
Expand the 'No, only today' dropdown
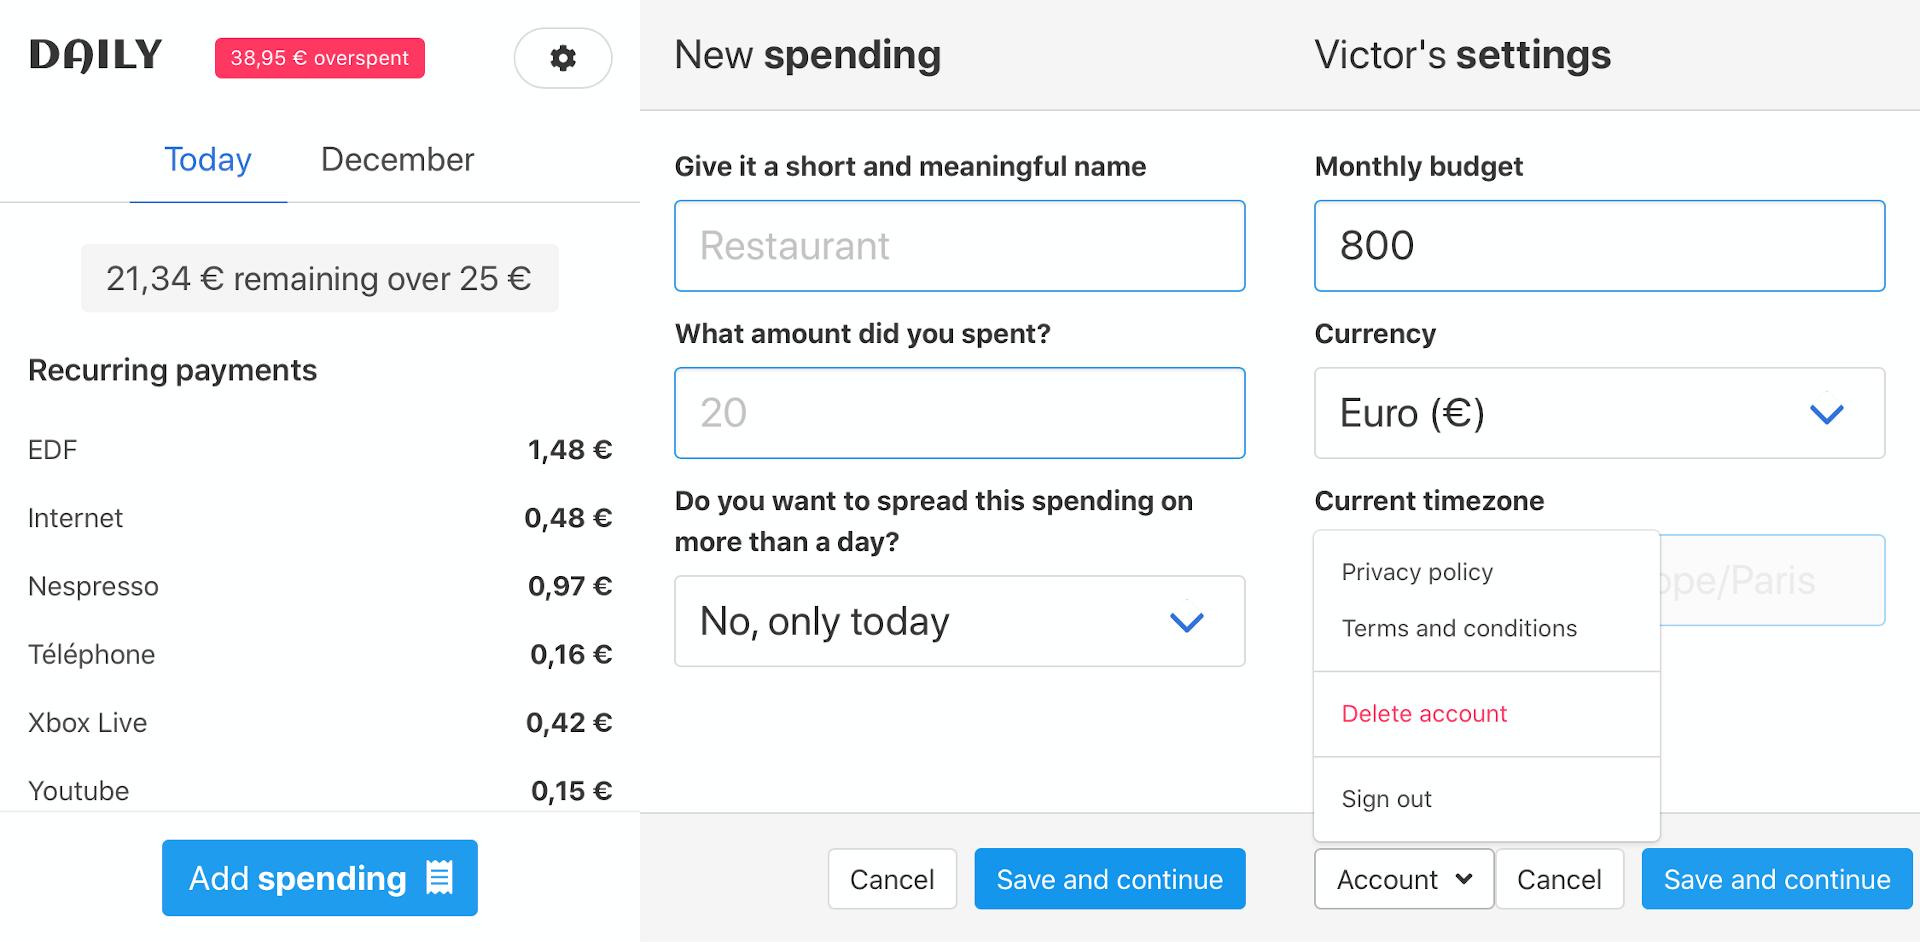pos(959,621)
